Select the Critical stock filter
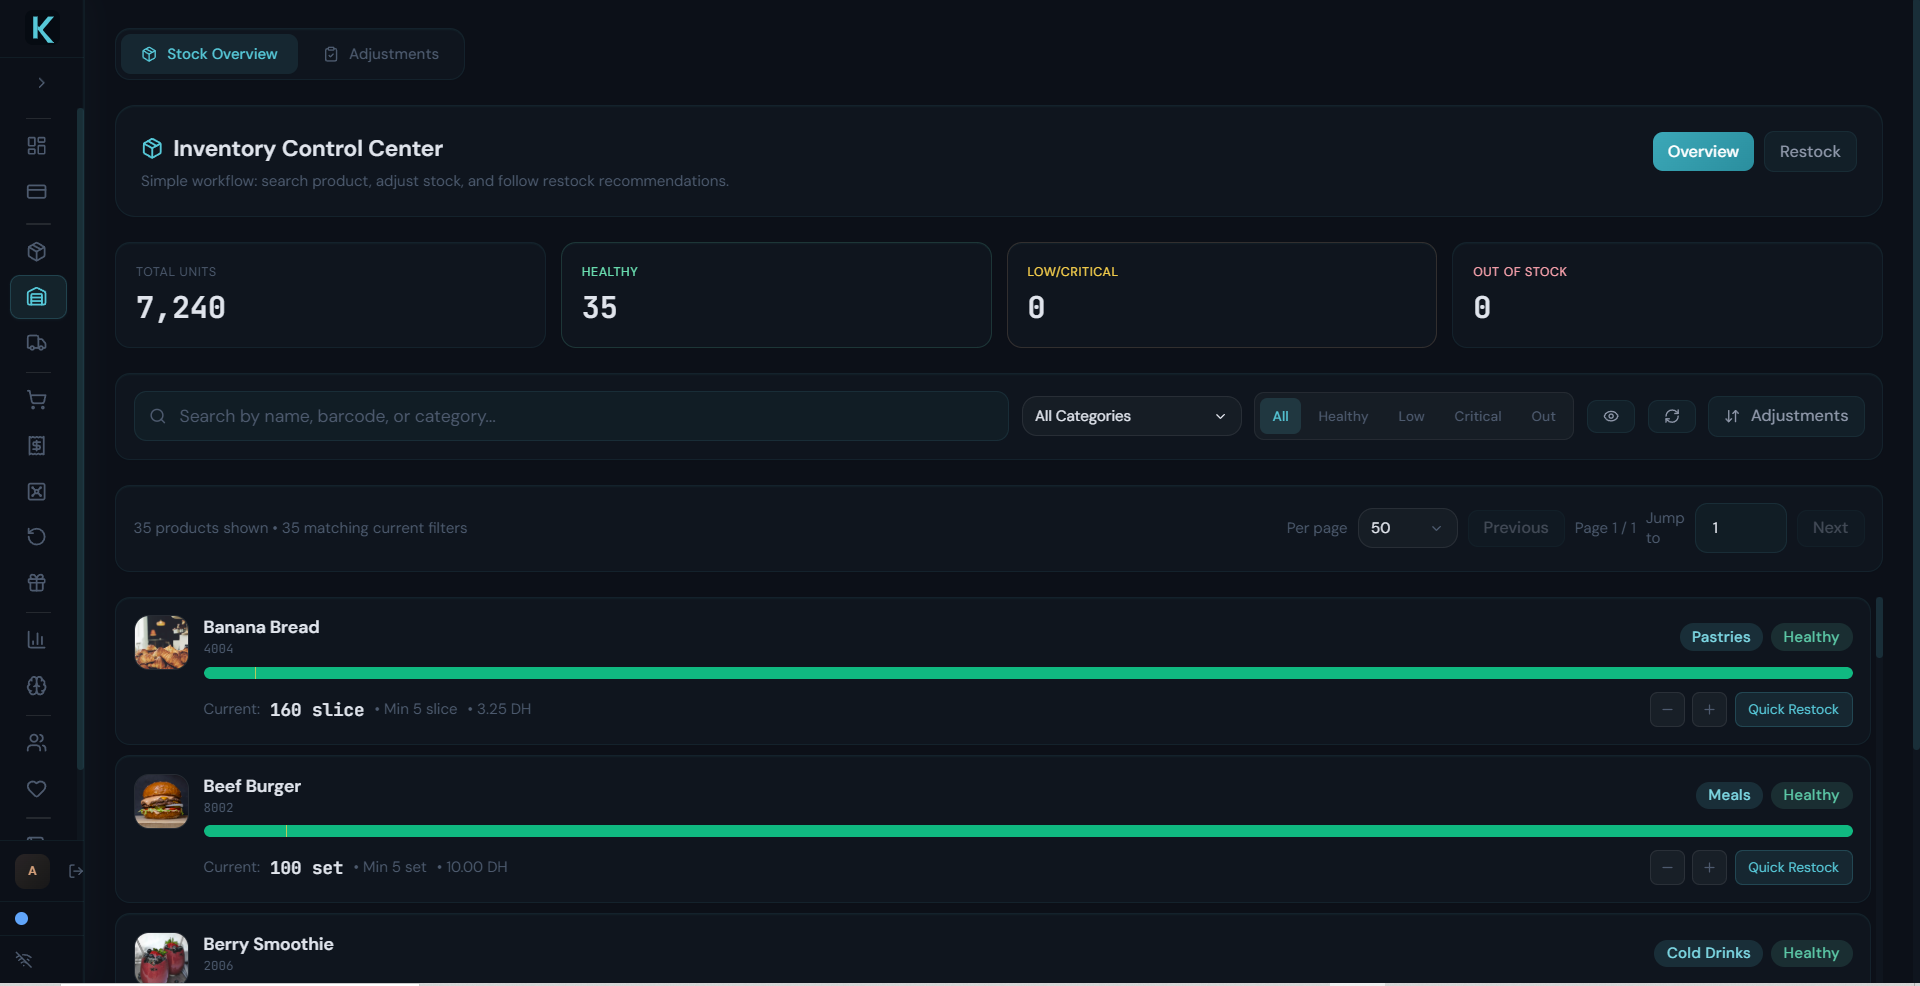This screenshot has height=986, width=1920. coord(1477,416)
